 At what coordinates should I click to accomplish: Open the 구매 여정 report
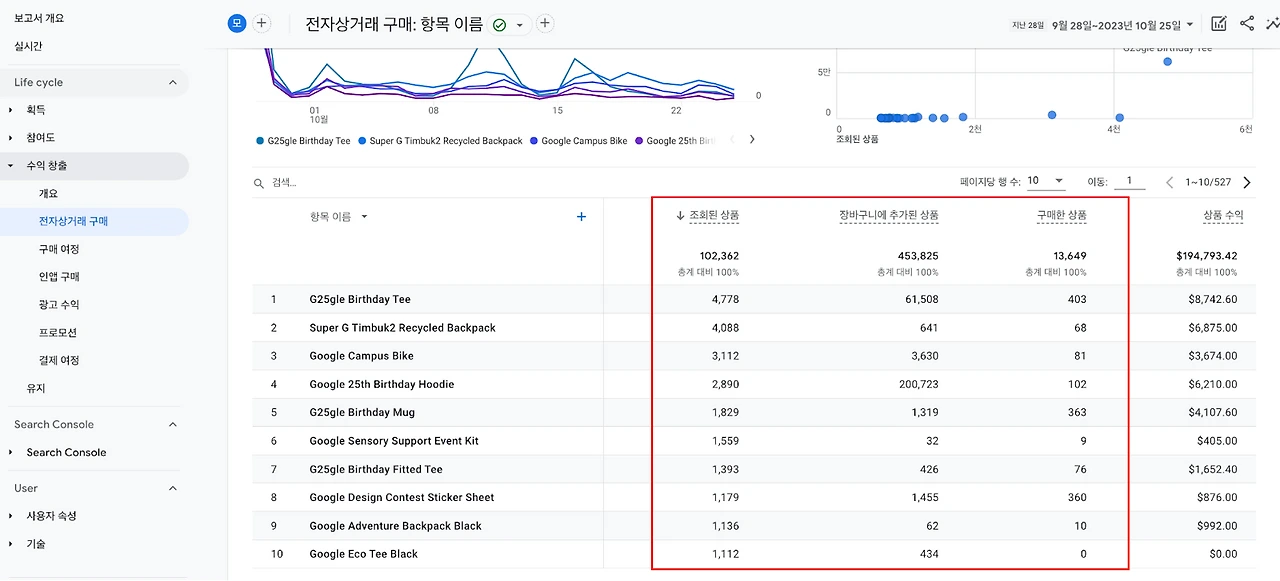(59, 249)
